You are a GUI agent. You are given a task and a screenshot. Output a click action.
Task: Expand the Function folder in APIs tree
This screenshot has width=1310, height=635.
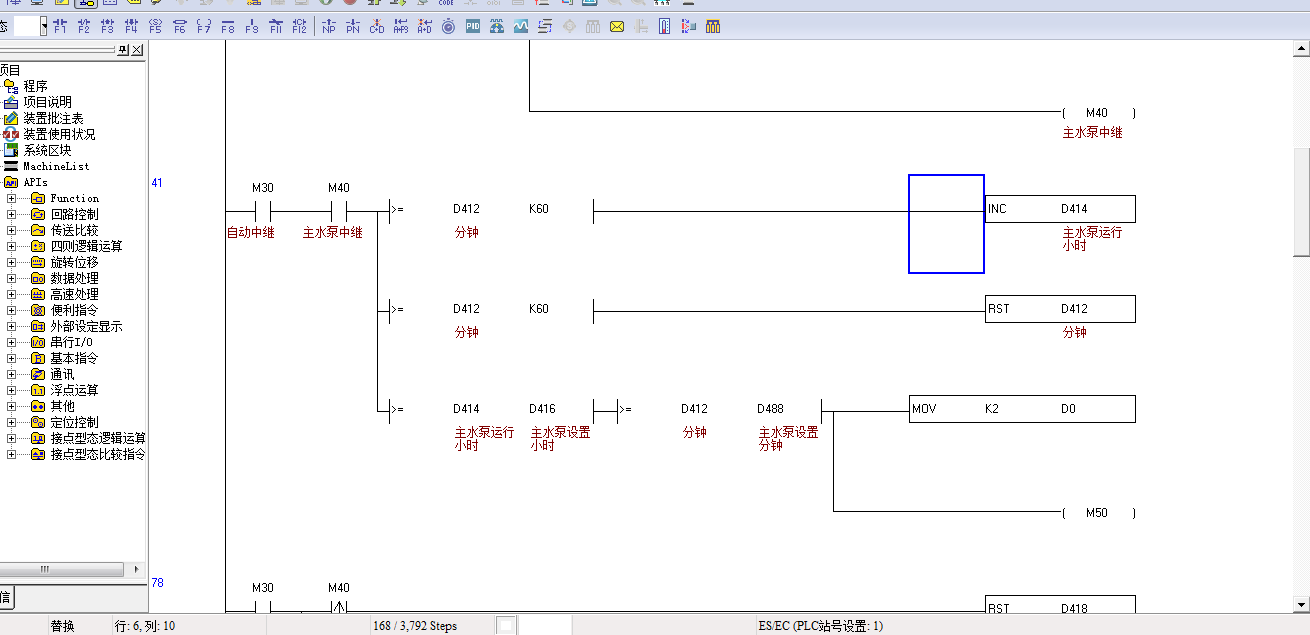click(12, 198)
